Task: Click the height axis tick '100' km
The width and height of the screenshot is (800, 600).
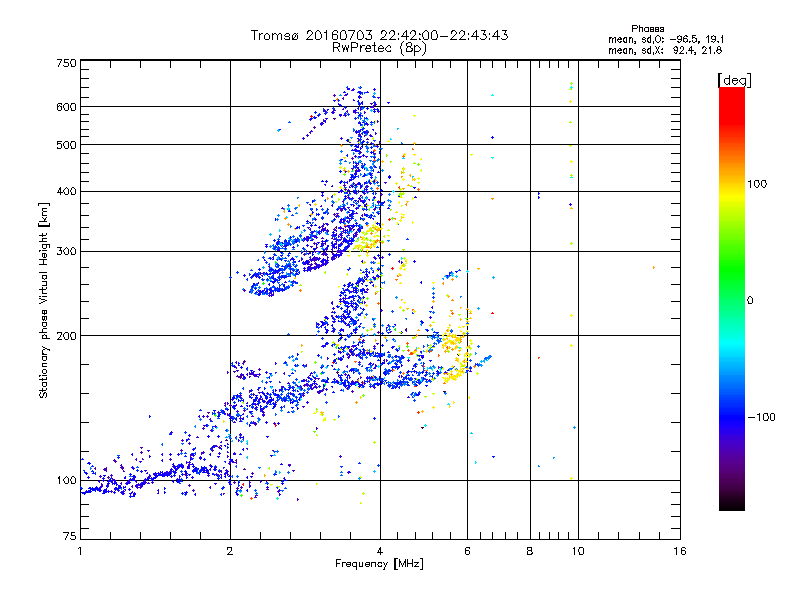Action: point(66,480)
